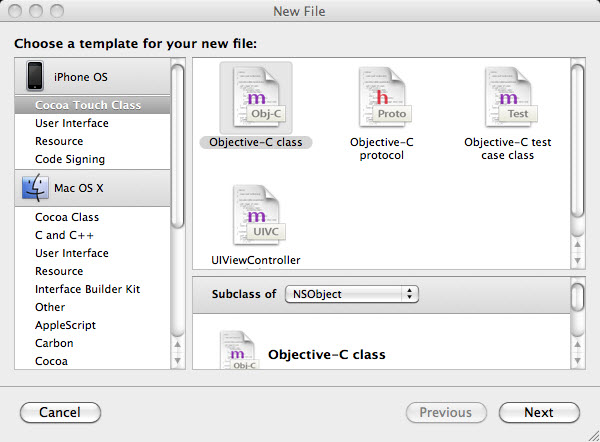Click the template grid scroll up arrow
This screenshot has width=600, height=442.
coord(577,244)
